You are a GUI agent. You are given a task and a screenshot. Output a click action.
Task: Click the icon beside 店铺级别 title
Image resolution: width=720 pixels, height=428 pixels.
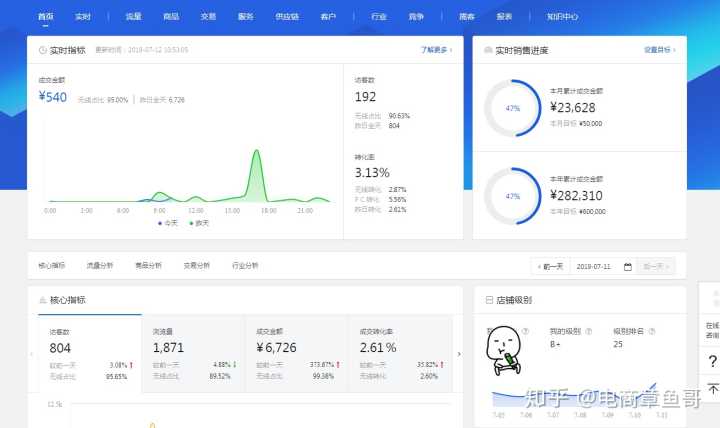[487, 300]
